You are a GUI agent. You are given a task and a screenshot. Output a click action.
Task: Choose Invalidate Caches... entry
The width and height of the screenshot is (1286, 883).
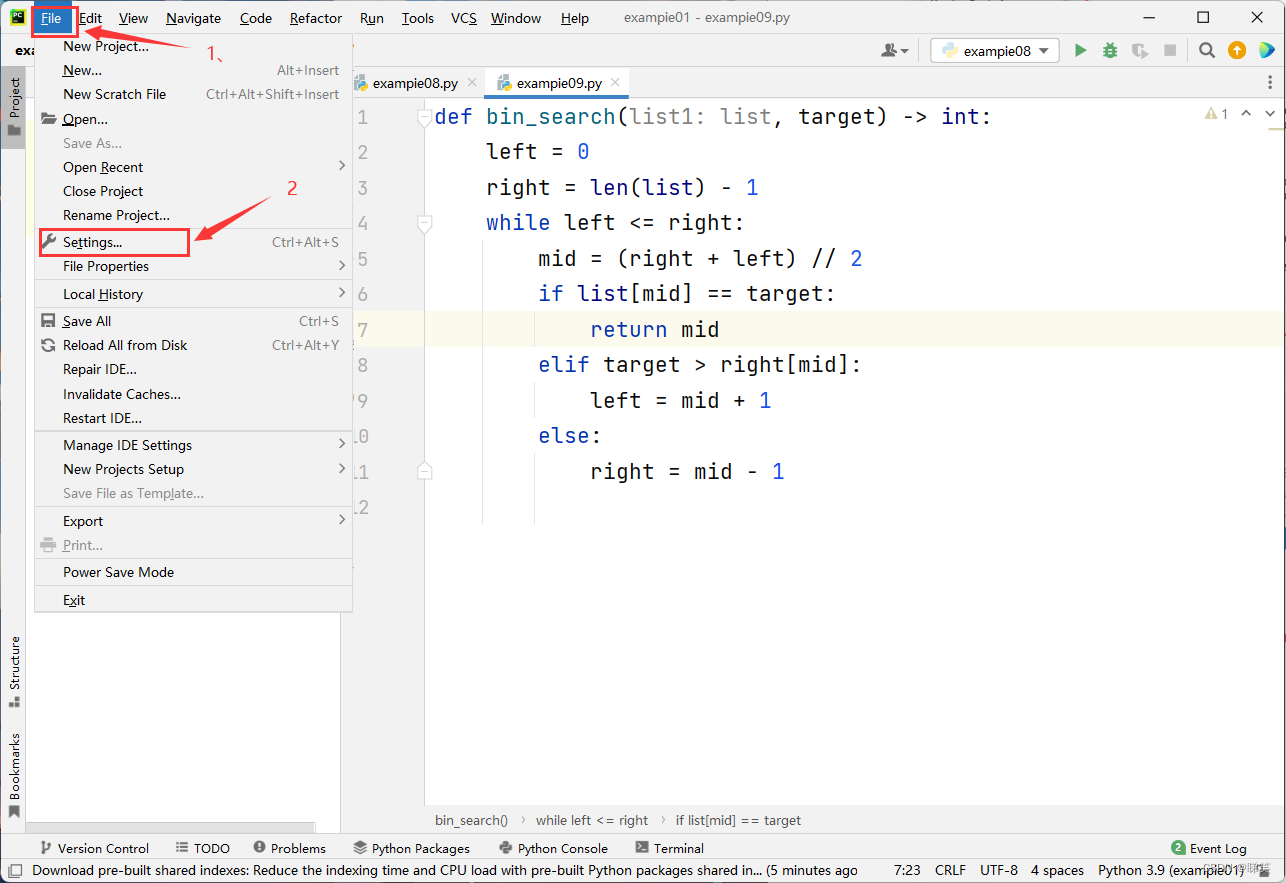pos(193,394)
